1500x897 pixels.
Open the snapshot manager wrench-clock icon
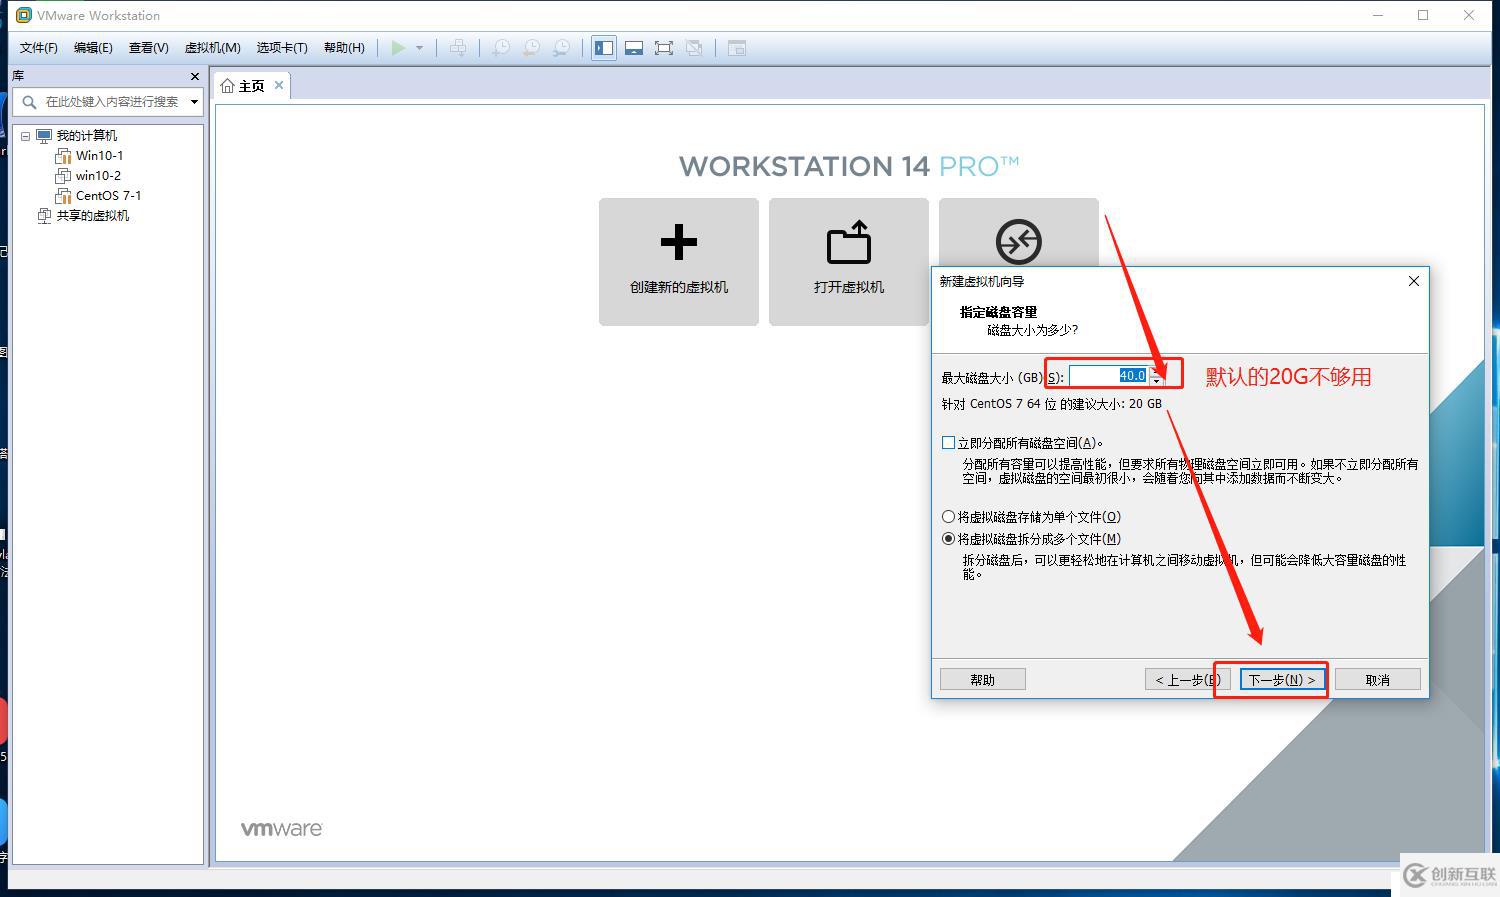pos(562,48)
